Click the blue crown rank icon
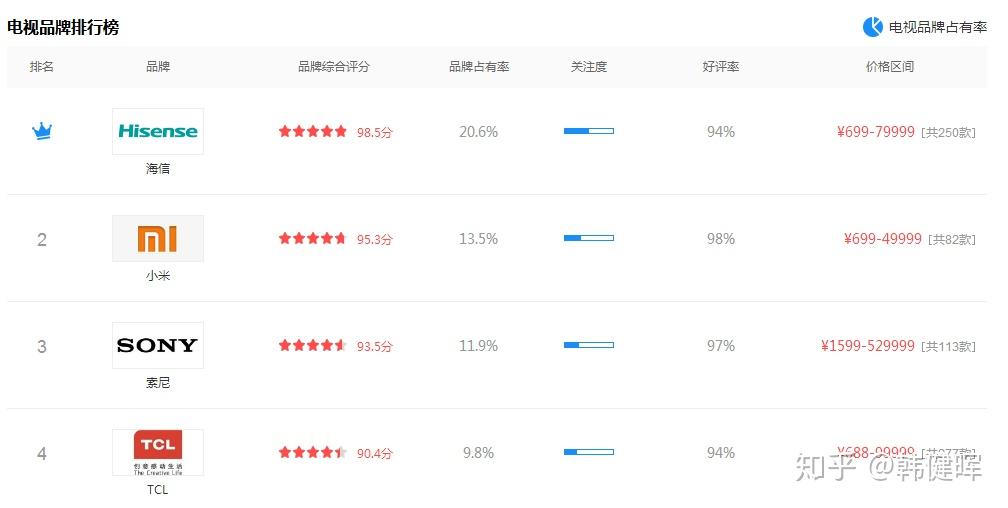The width and height of the screenshot is (1008, 508). 42,131
